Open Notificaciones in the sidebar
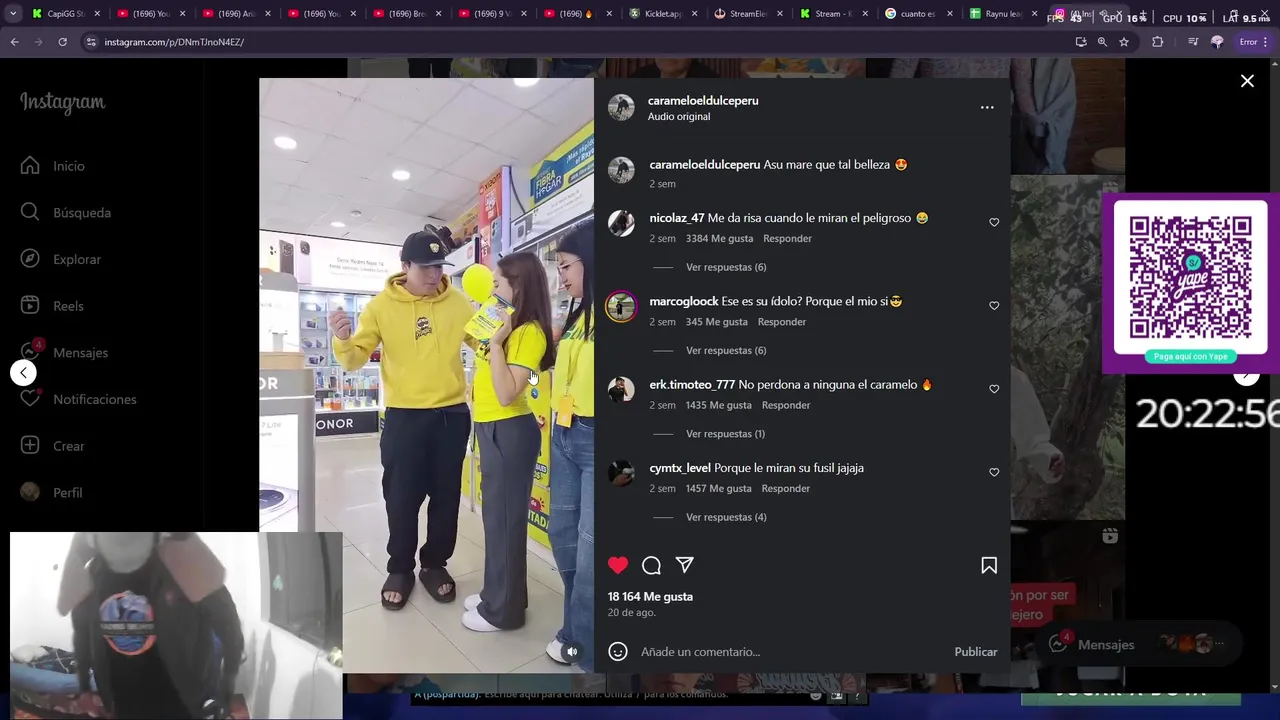This screenshot has width=1280, height=720. pos(79,399)
